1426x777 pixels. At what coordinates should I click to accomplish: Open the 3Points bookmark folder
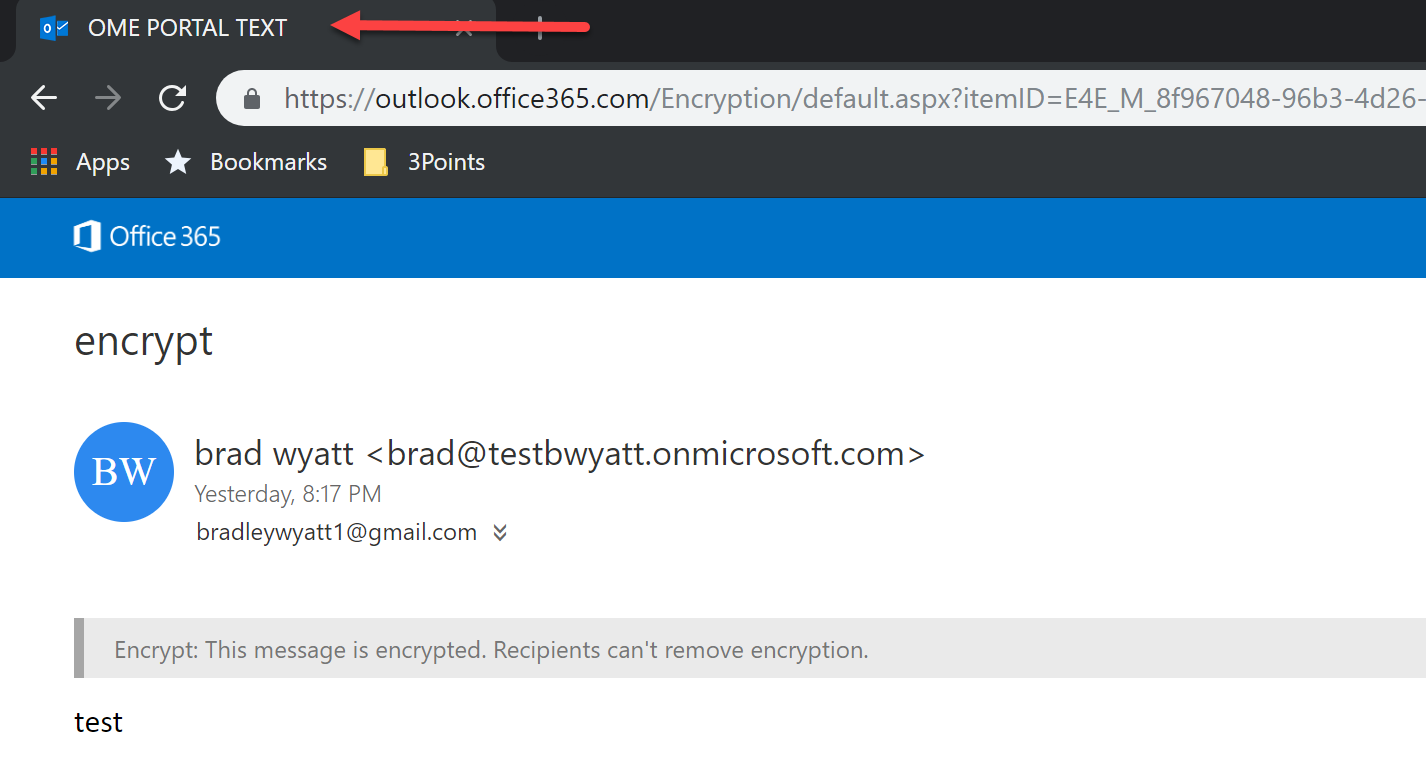point(424,162)
